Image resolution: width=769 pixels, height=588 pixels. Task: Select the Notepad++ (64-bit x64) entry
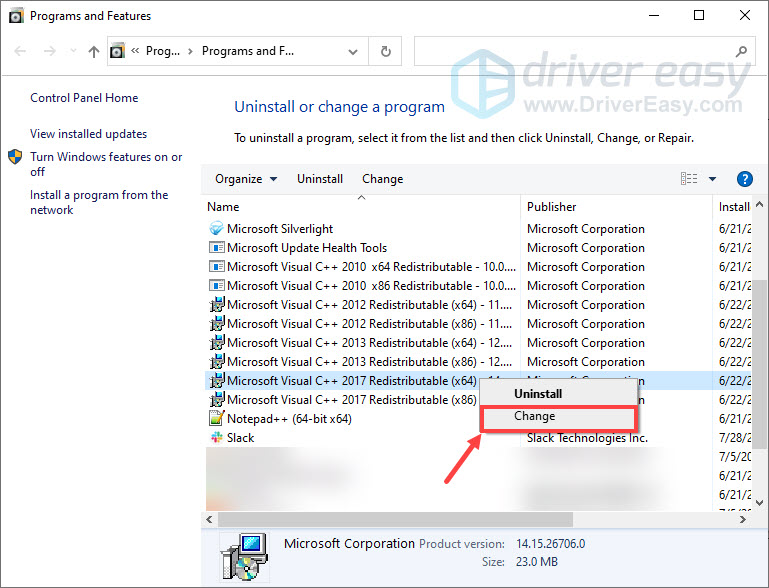pyautogui.click(x=289, y=418)
